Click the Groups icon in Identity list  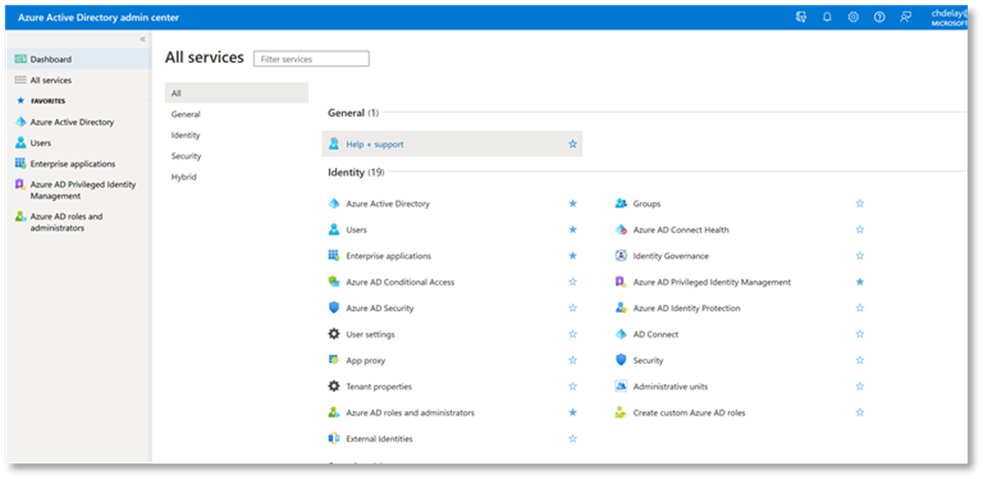tap(621, 204)
